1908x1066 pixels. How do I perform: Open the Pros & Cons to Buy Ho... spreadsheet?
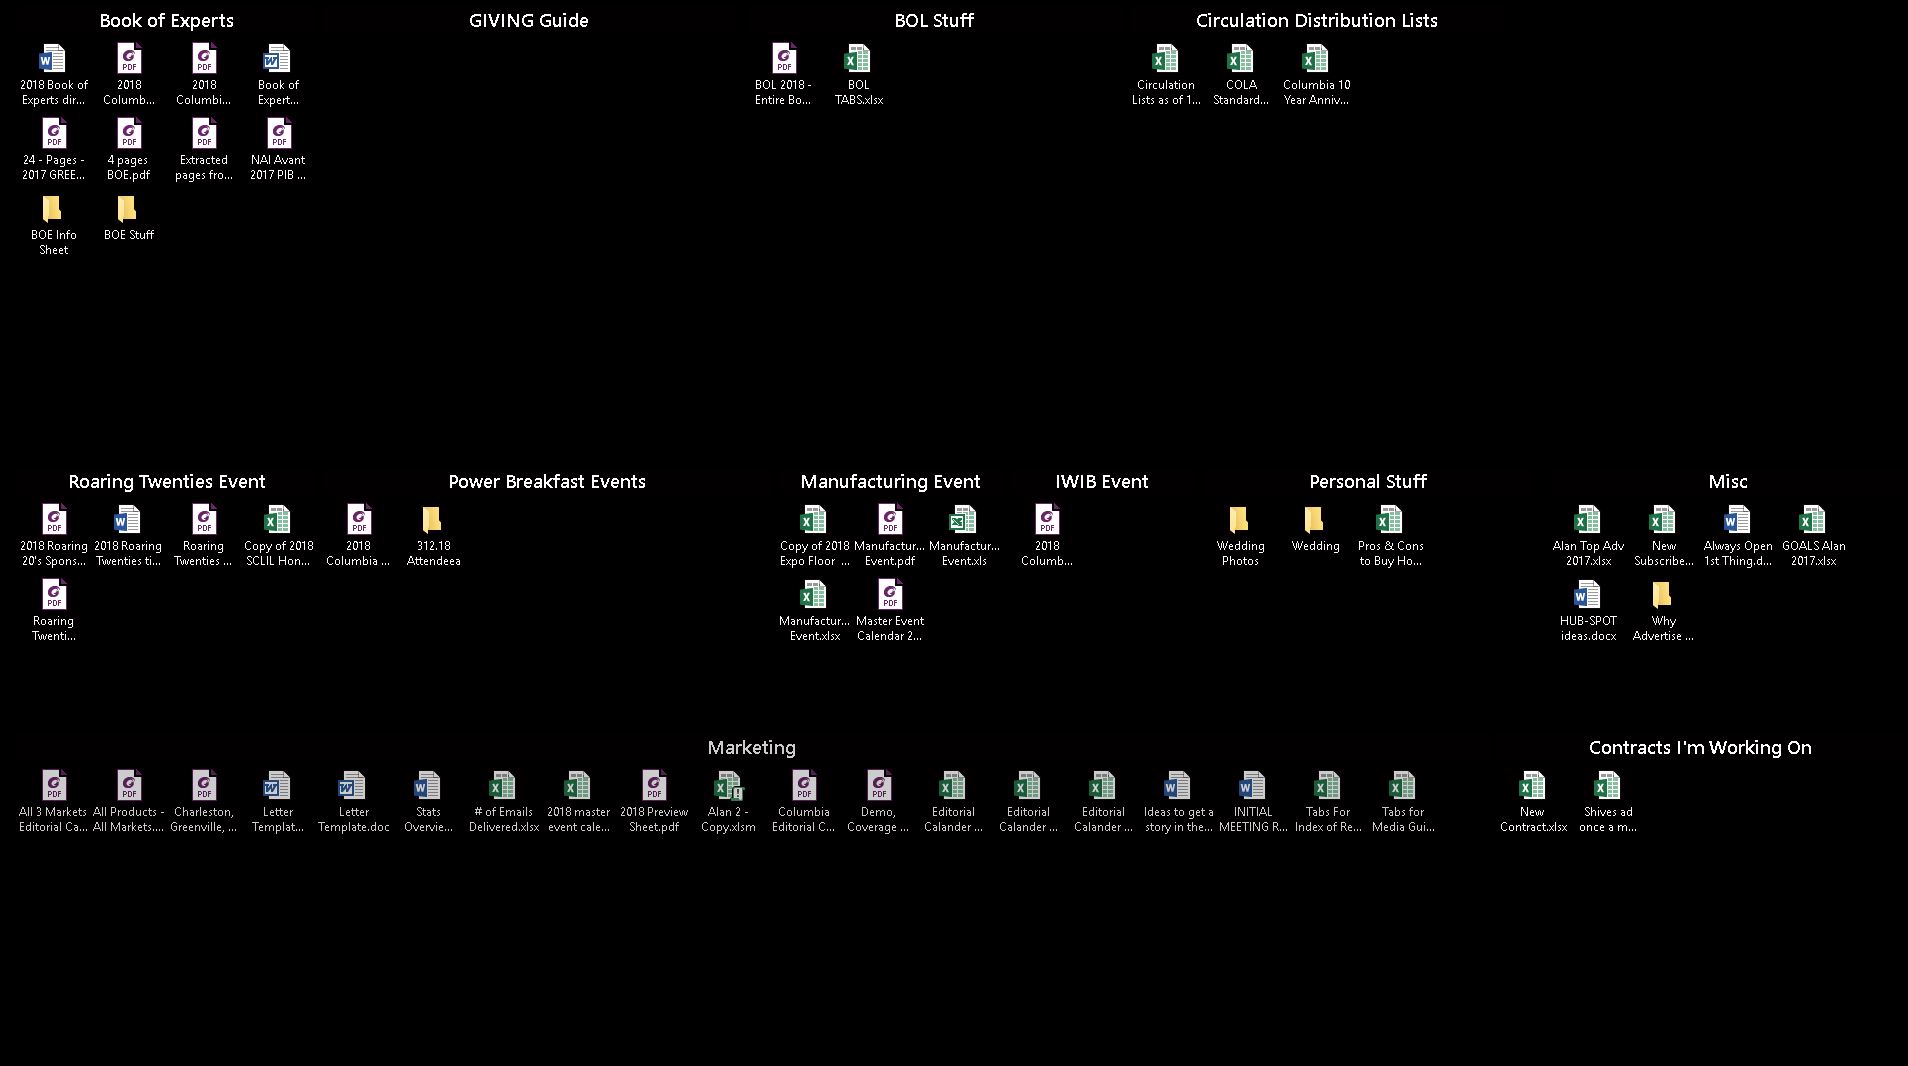1390,535
